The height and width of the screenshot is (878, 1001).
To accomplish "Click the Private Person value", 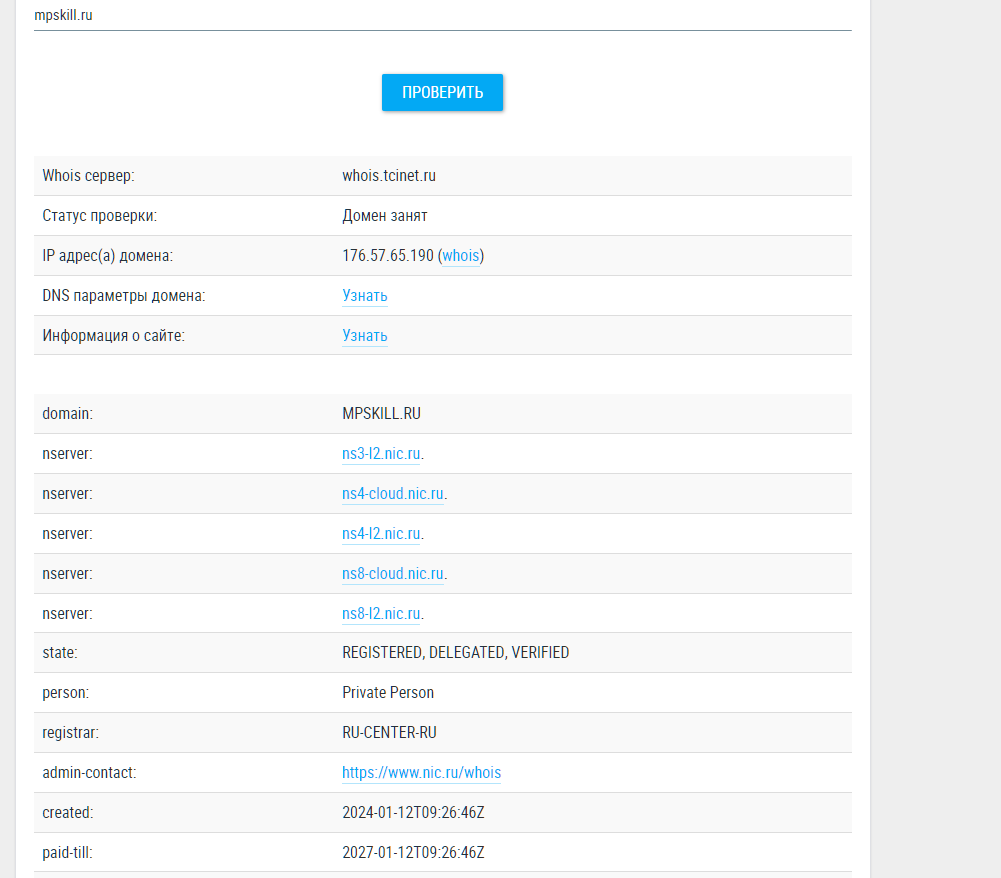I will [388, 693].
